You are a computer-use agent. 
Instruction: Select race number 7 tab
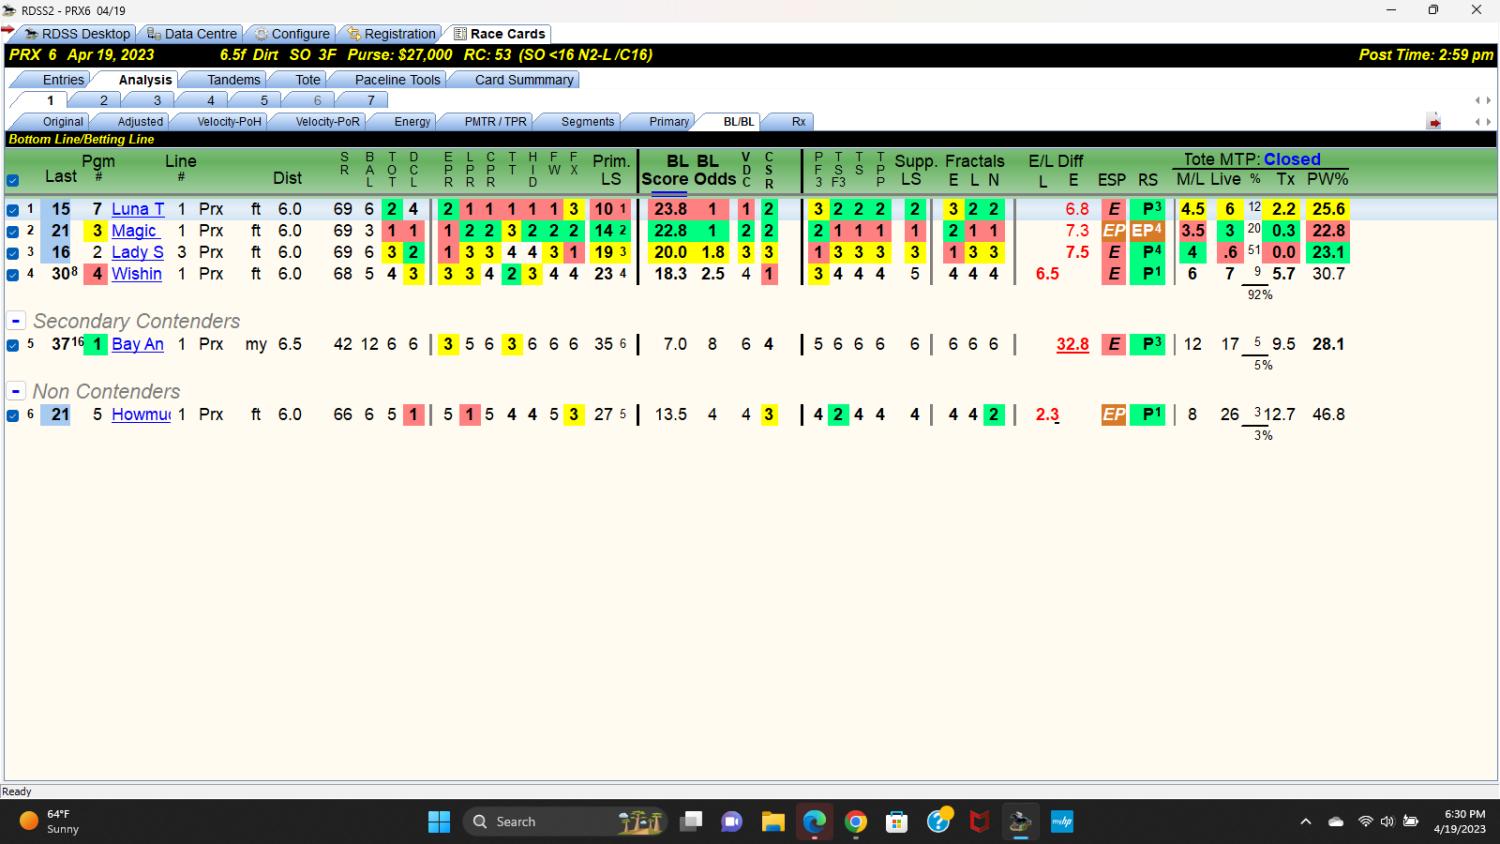pyautogui.click(x=371, y=100)
